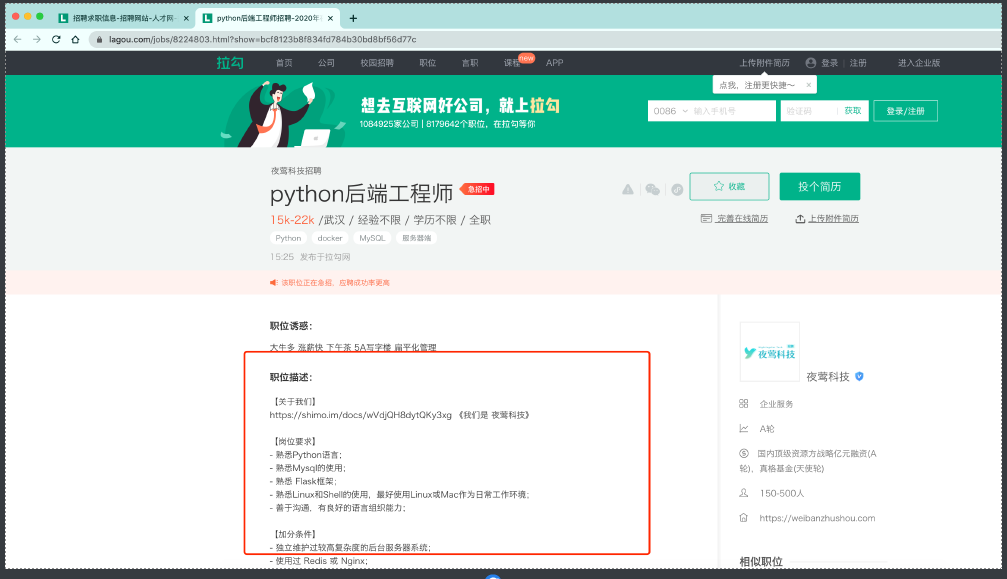Click the 登录 link in the top bar
Image resolution: width=1007 pixels, height=579 pixels.
830,63
